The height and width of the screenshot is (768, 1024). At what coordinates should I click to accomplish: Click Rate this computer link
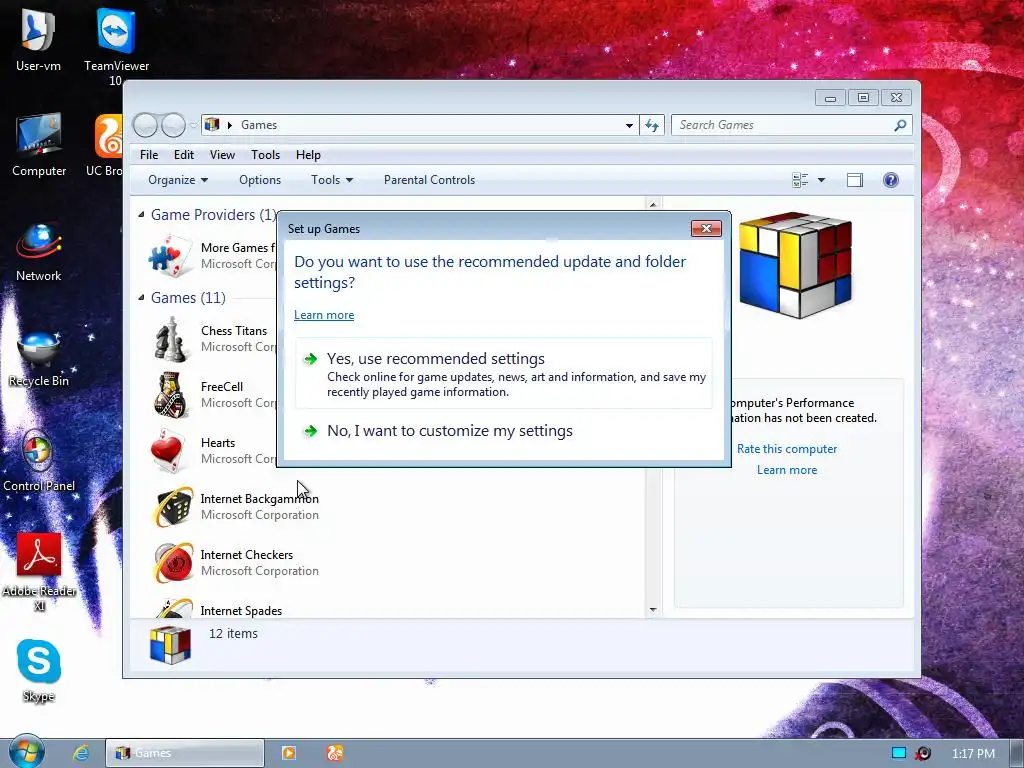pos(787,449)
